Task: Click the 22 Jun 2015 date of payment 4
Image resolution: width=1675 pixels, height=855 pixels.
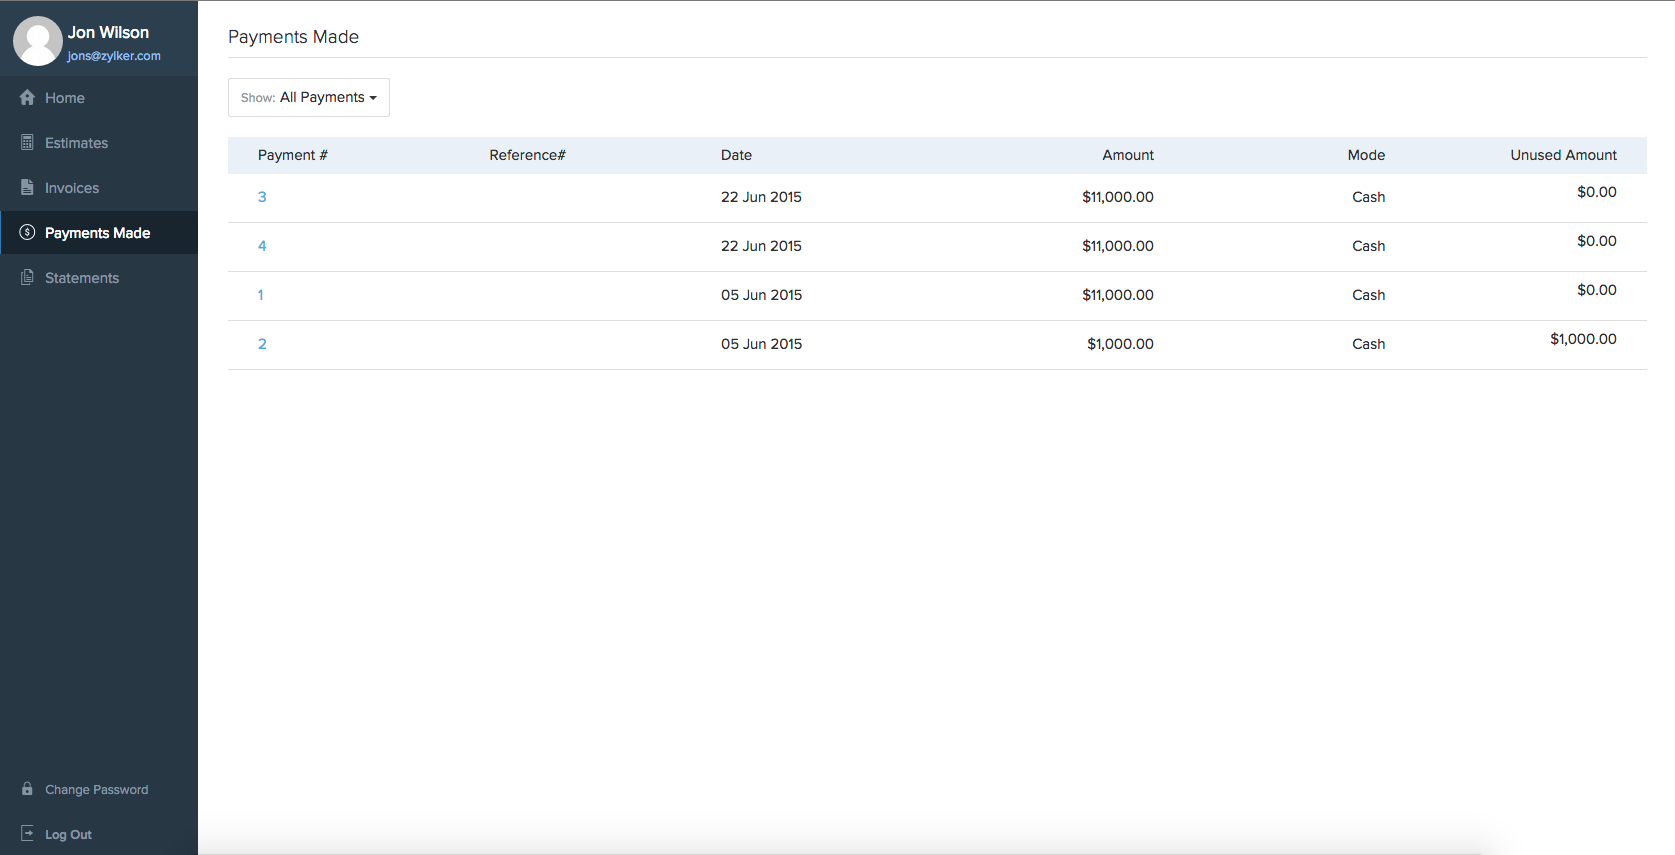Action: tap(761, 246)
